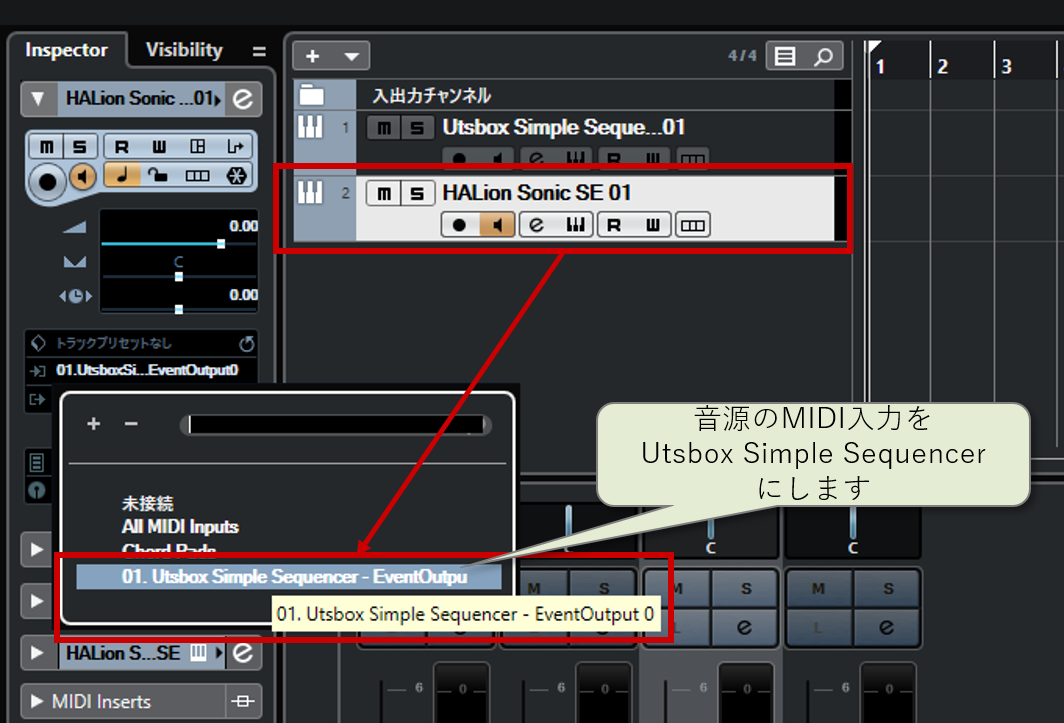Solo the HALion Sonic SE 01 track
This screenshot has width=1064, height=723.
point(417,193)
